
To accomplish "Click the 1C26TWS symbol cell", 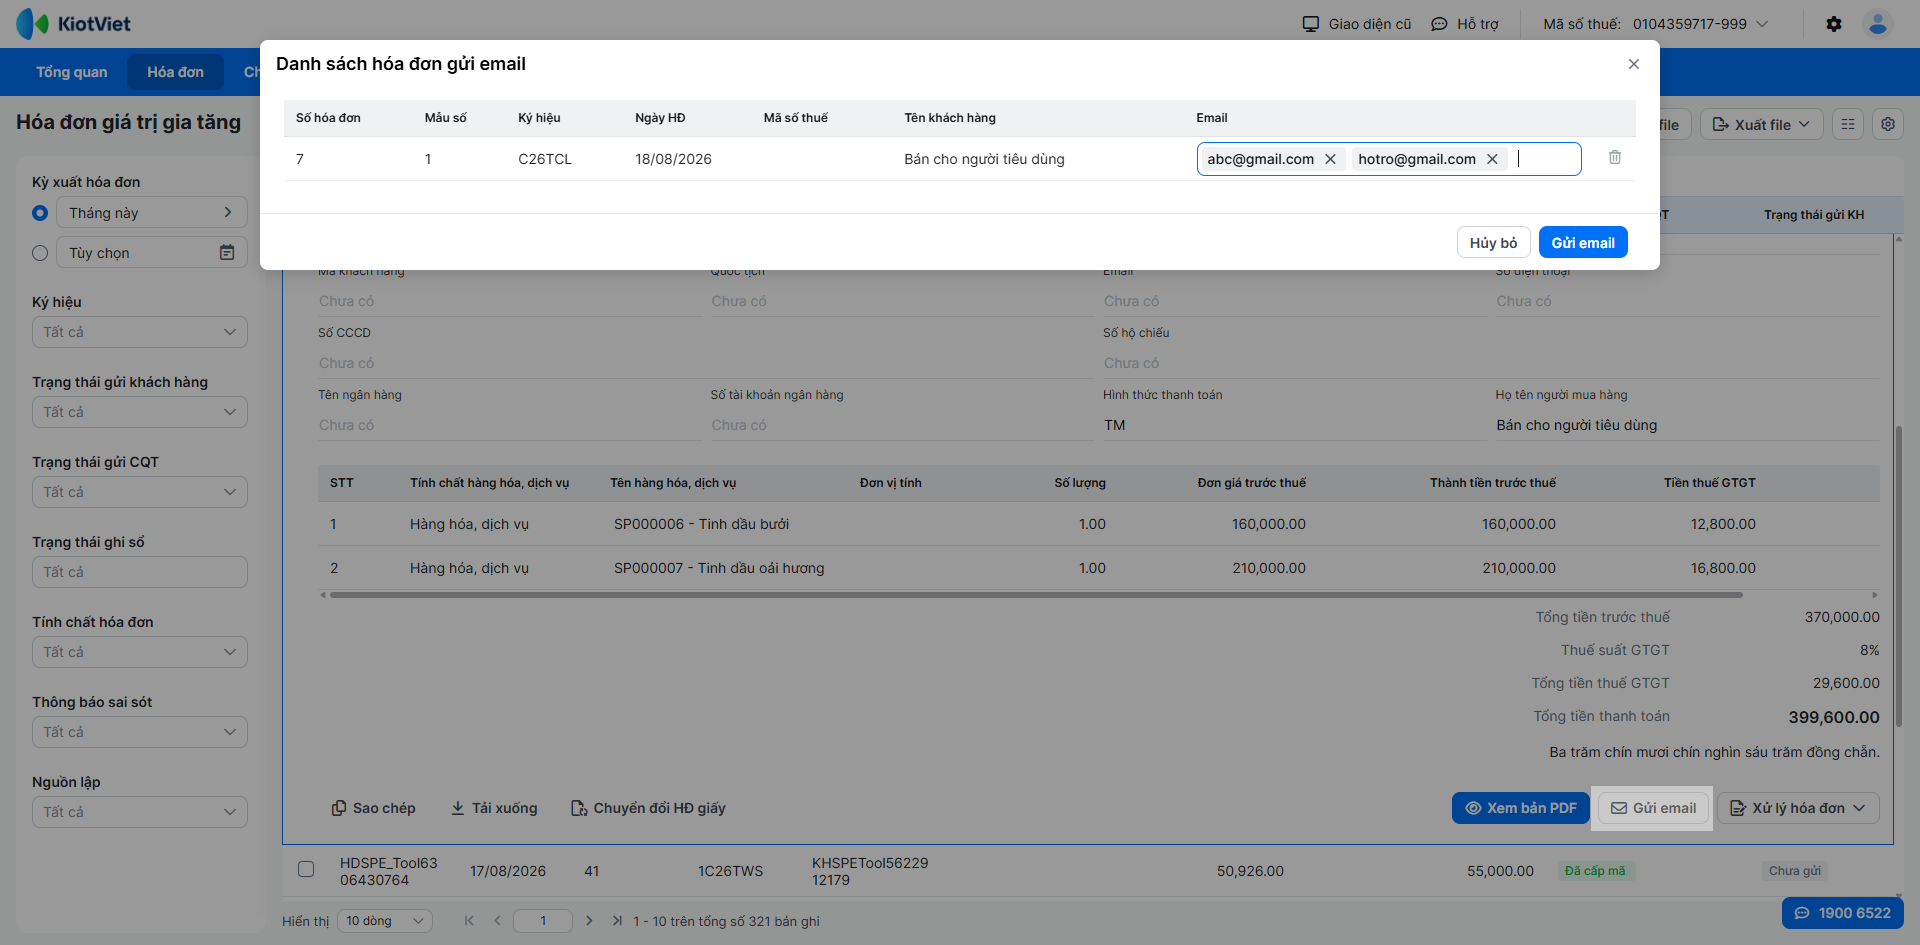I will (x=730, y=871).
